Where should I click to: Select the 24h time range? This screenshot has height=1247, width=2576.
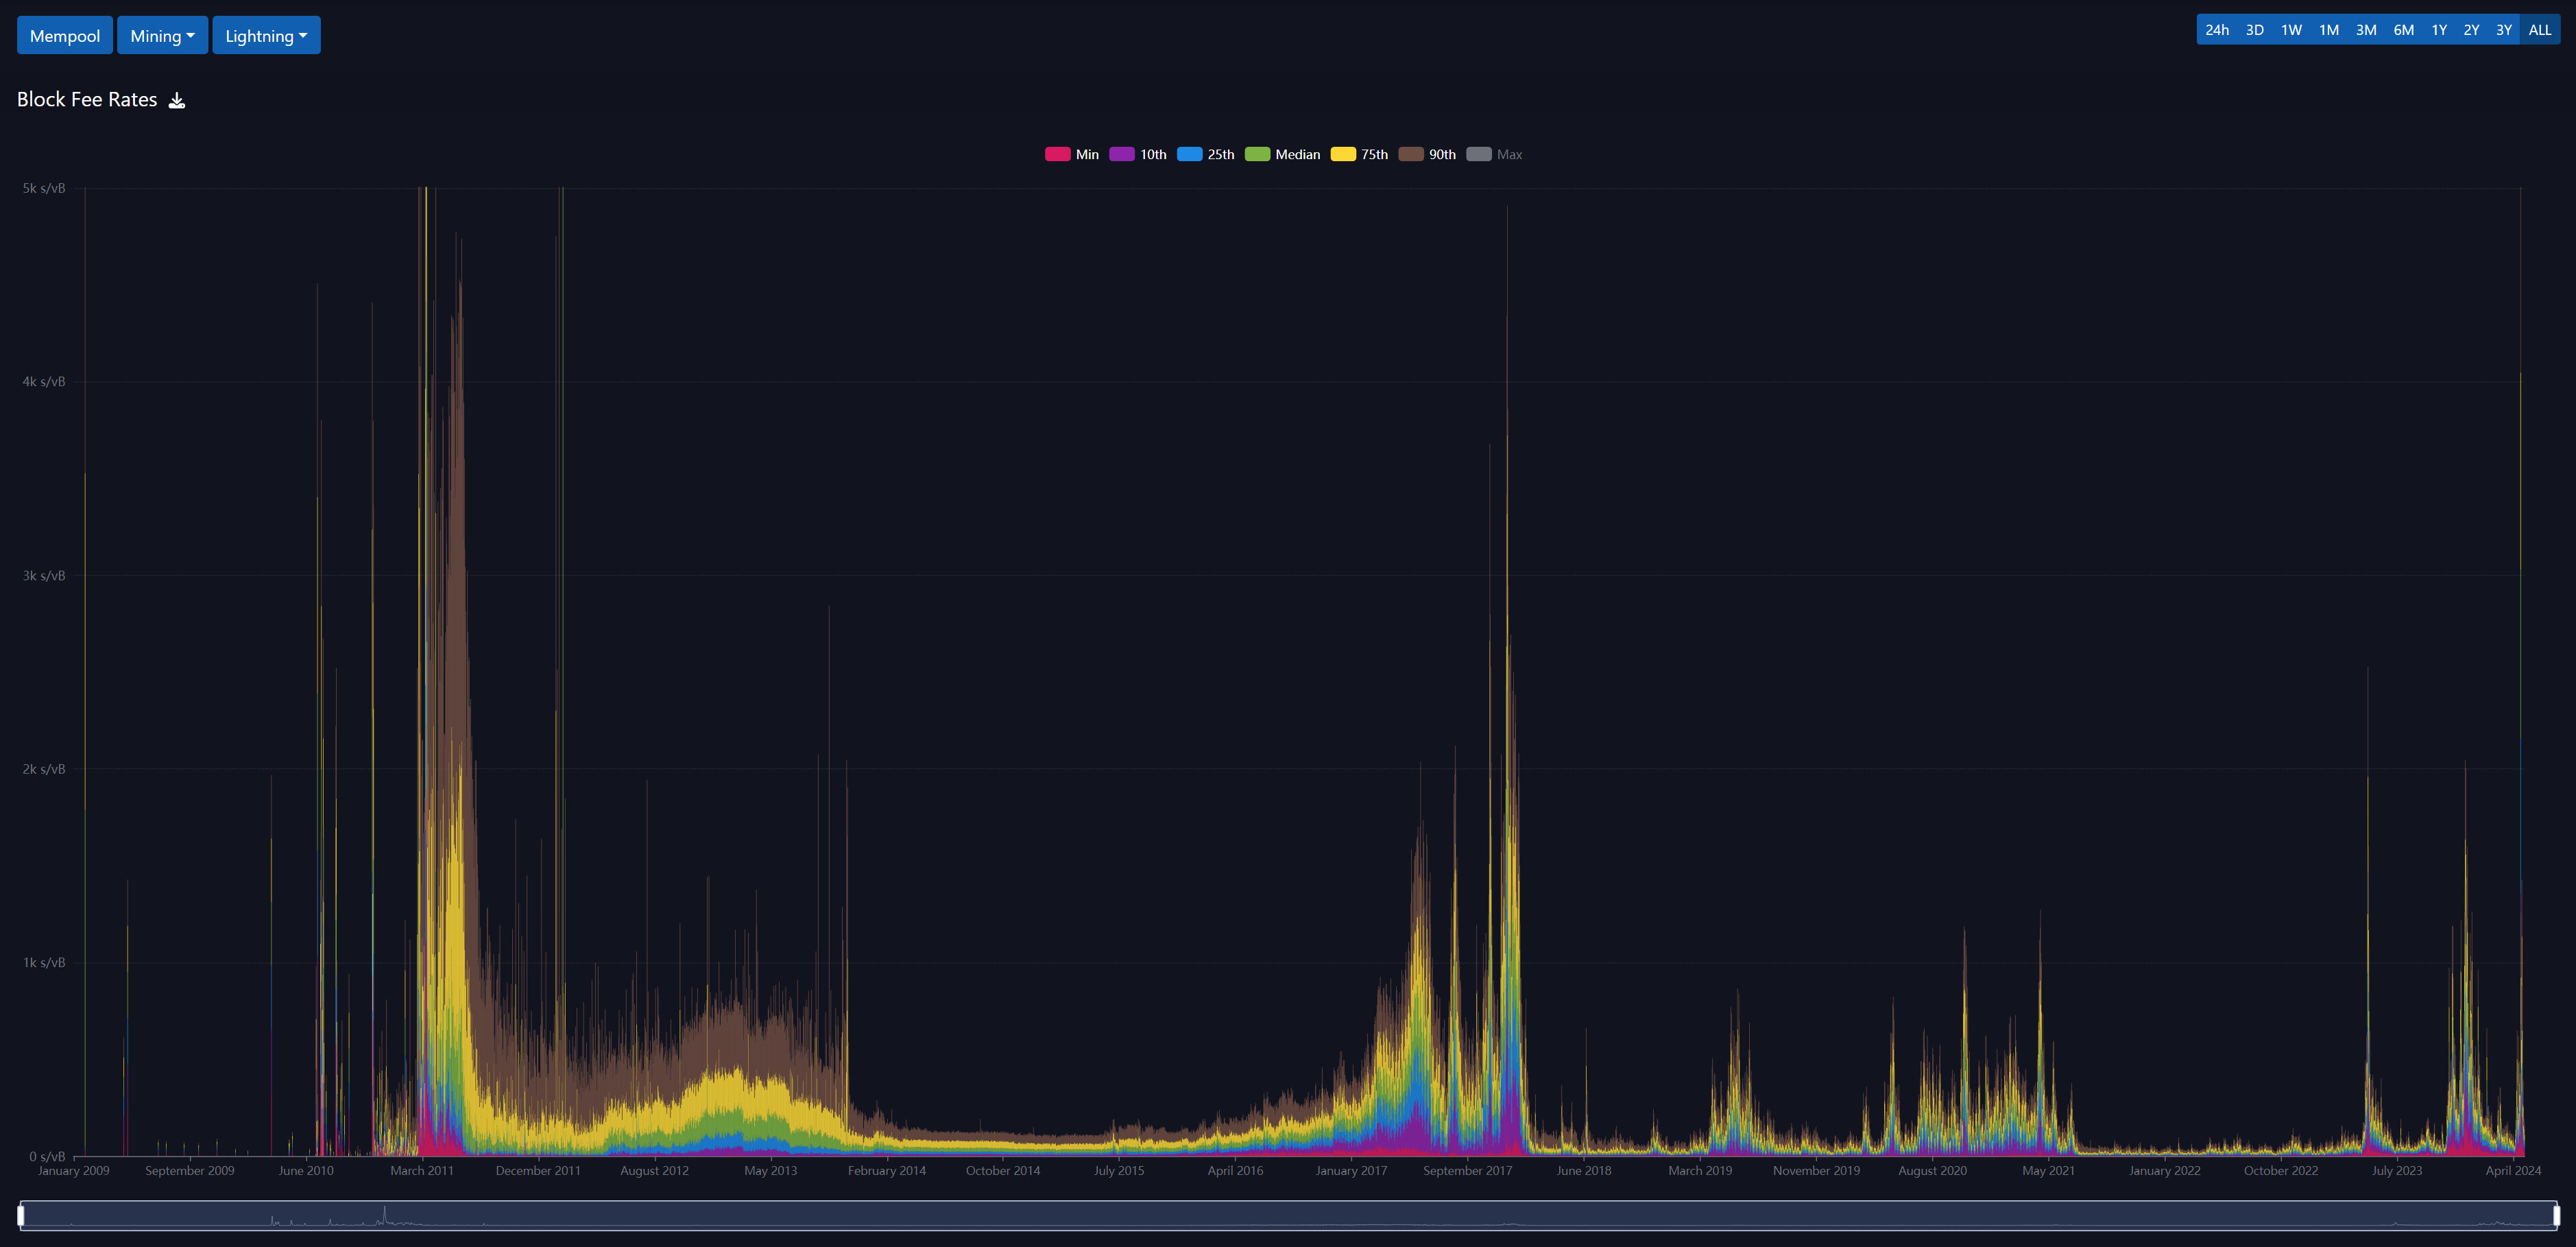(2217, 30)
